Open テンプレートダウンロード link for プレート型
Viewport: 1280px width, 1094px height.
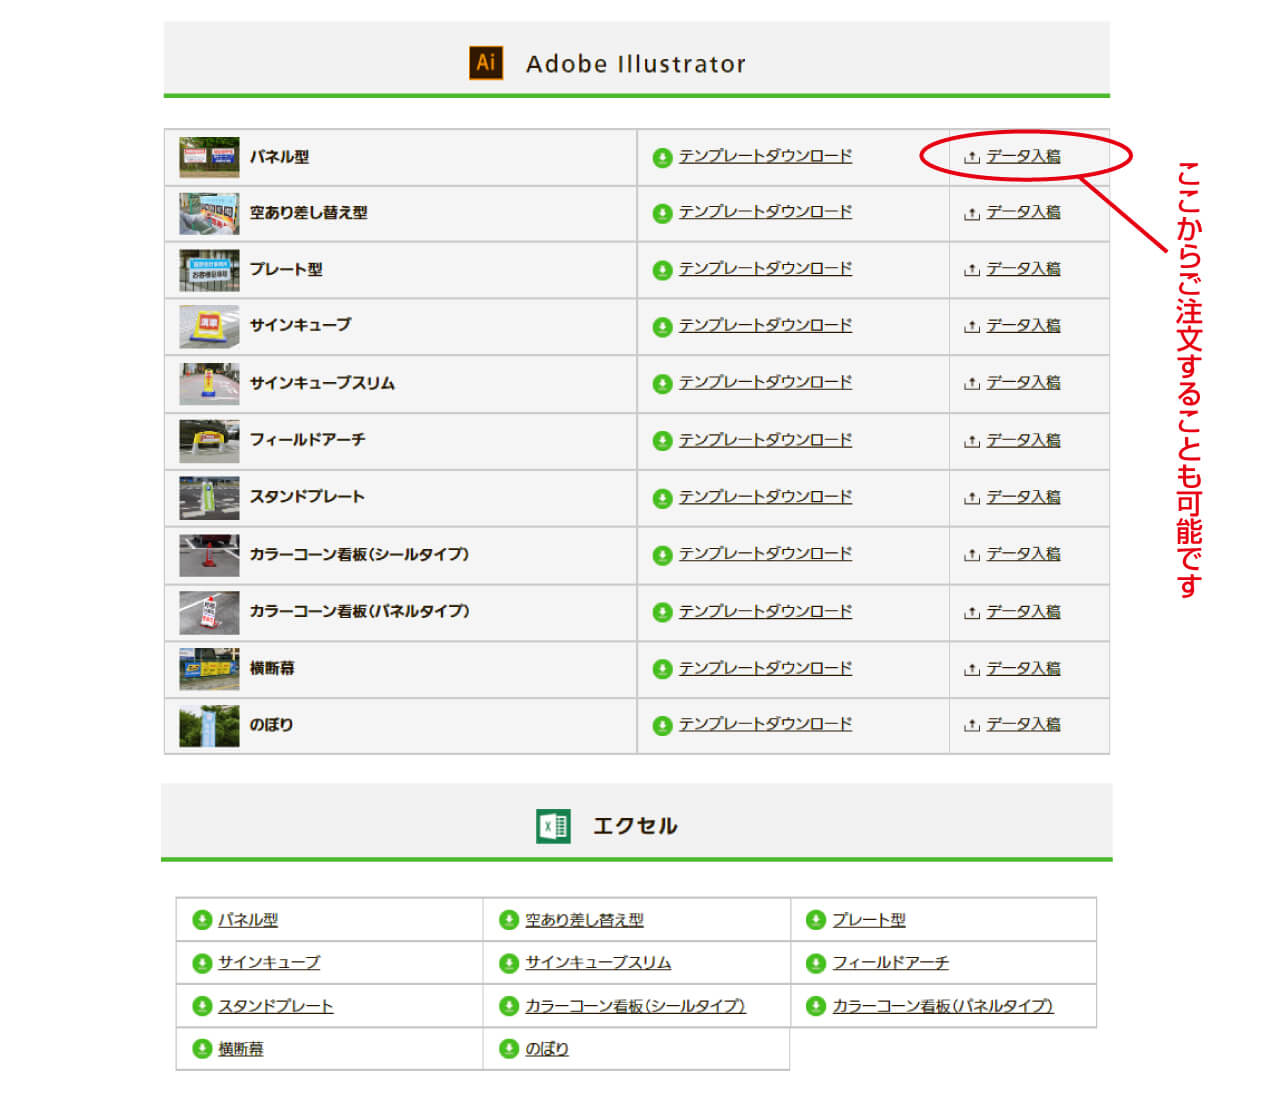[x=765, y=269]
